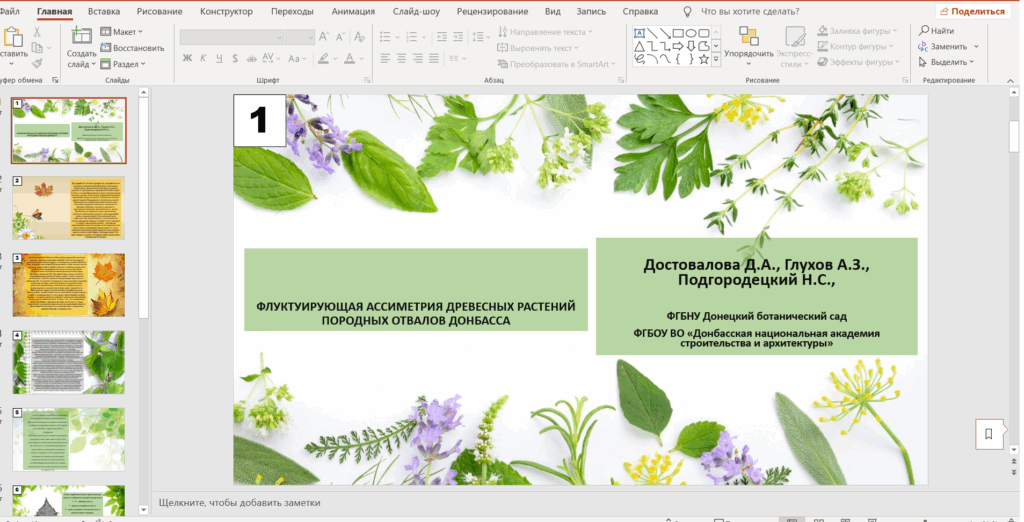The height and width of the screenshot is (522, 1024).
Task: Click Преобразовать в SmartArt
Action: click(556, 64)
